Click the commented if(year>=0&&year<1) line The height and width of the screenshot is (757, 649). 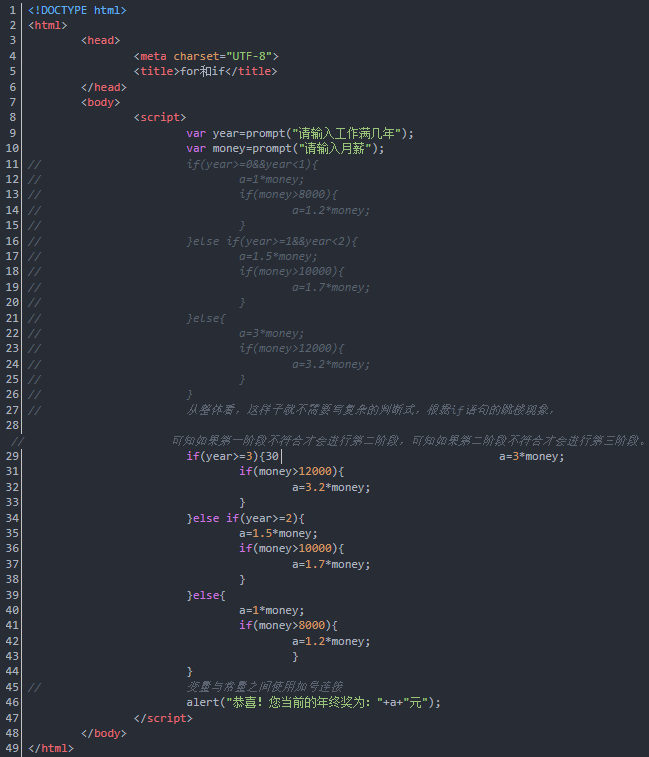click(251, 164)
